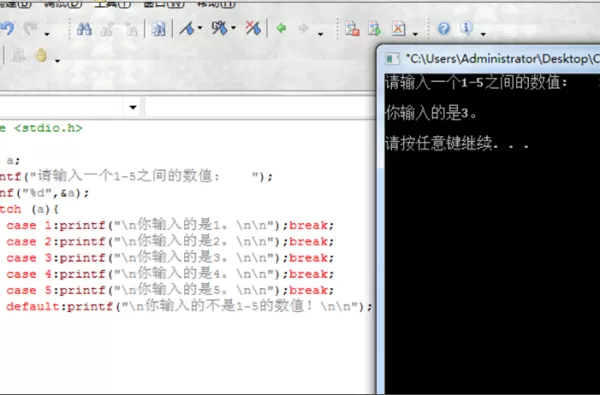The image size is (600, 395).
Task: Click the 'case 3' code line
Action: click(x=170, y=258)
